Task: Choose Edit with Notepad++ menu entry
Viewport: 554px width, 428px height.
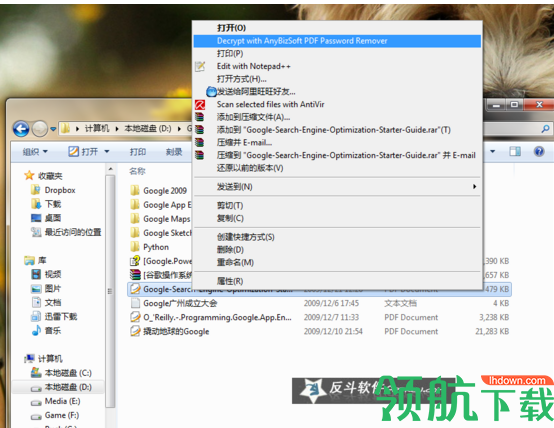Action: coord(337,66)
